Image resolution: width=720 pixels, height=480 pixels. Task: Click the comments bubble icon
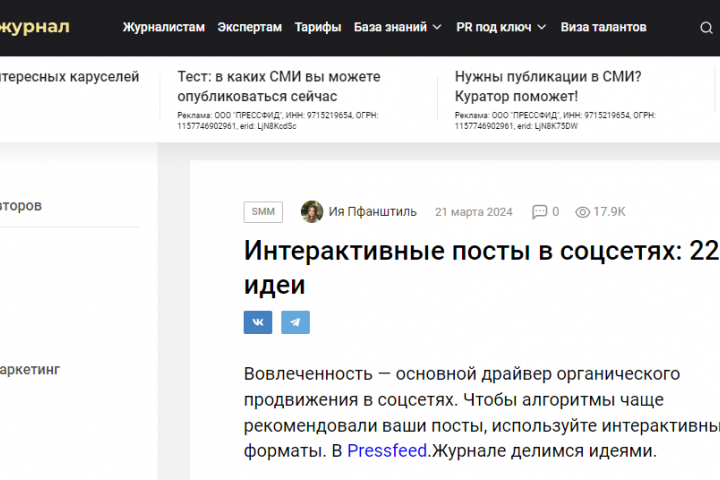[x=540, y=212]
